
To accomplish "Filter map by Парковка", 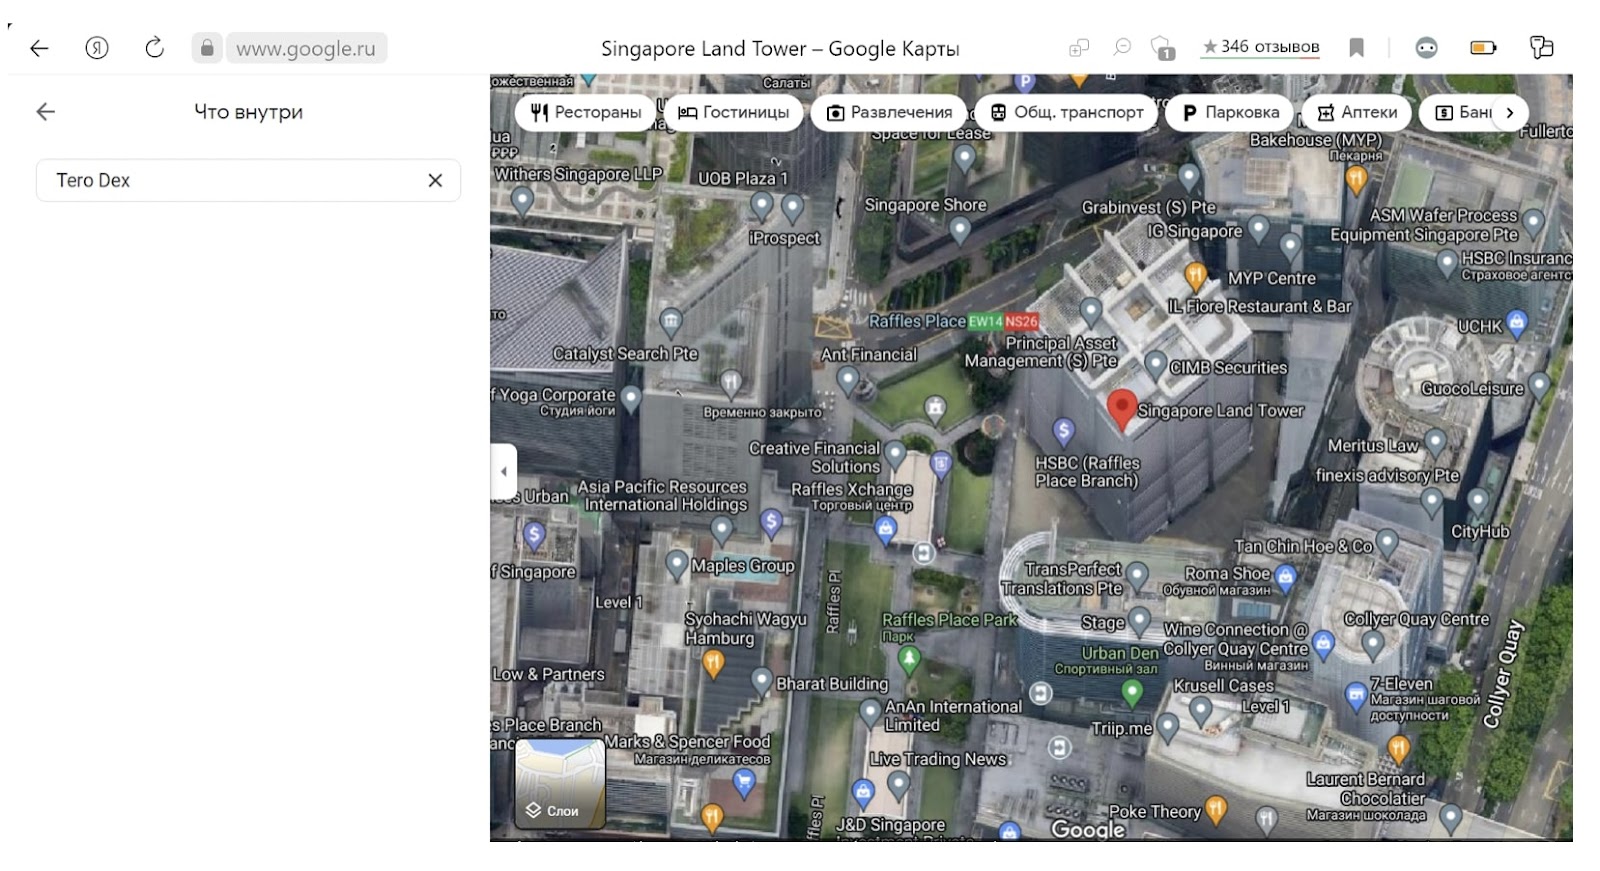I will (x=1231, y=112).
